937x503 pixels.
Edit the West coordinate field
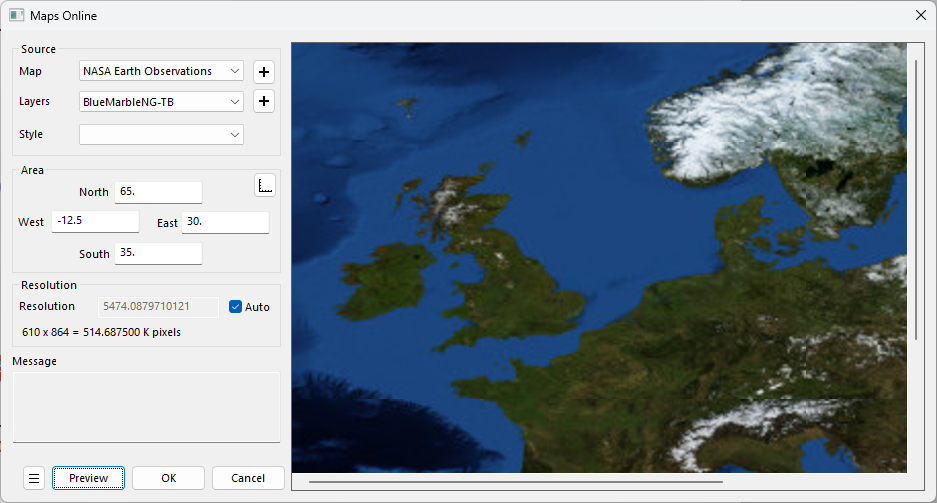96,221
